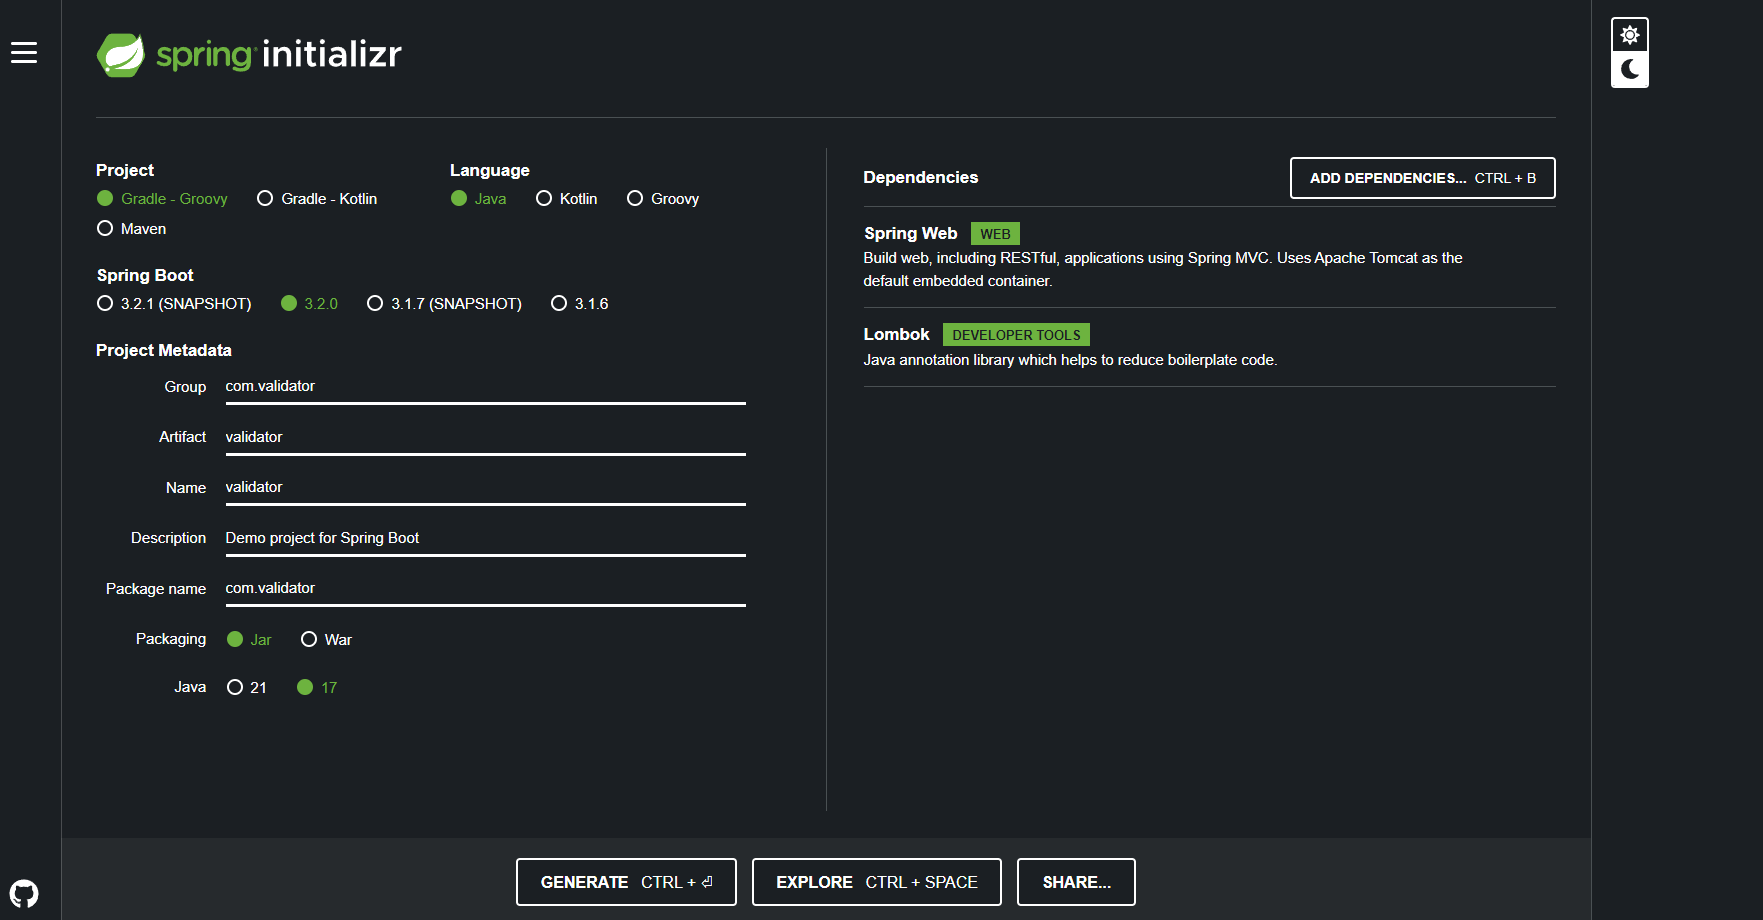Click the Explore button
This screenshot has width=1763, height=920.
pos(876,882)
